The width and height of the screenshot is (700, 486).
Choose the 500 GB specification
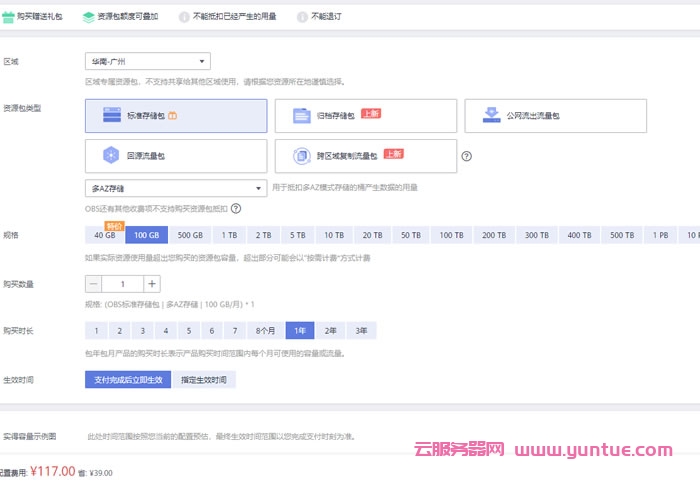[190, 235]
